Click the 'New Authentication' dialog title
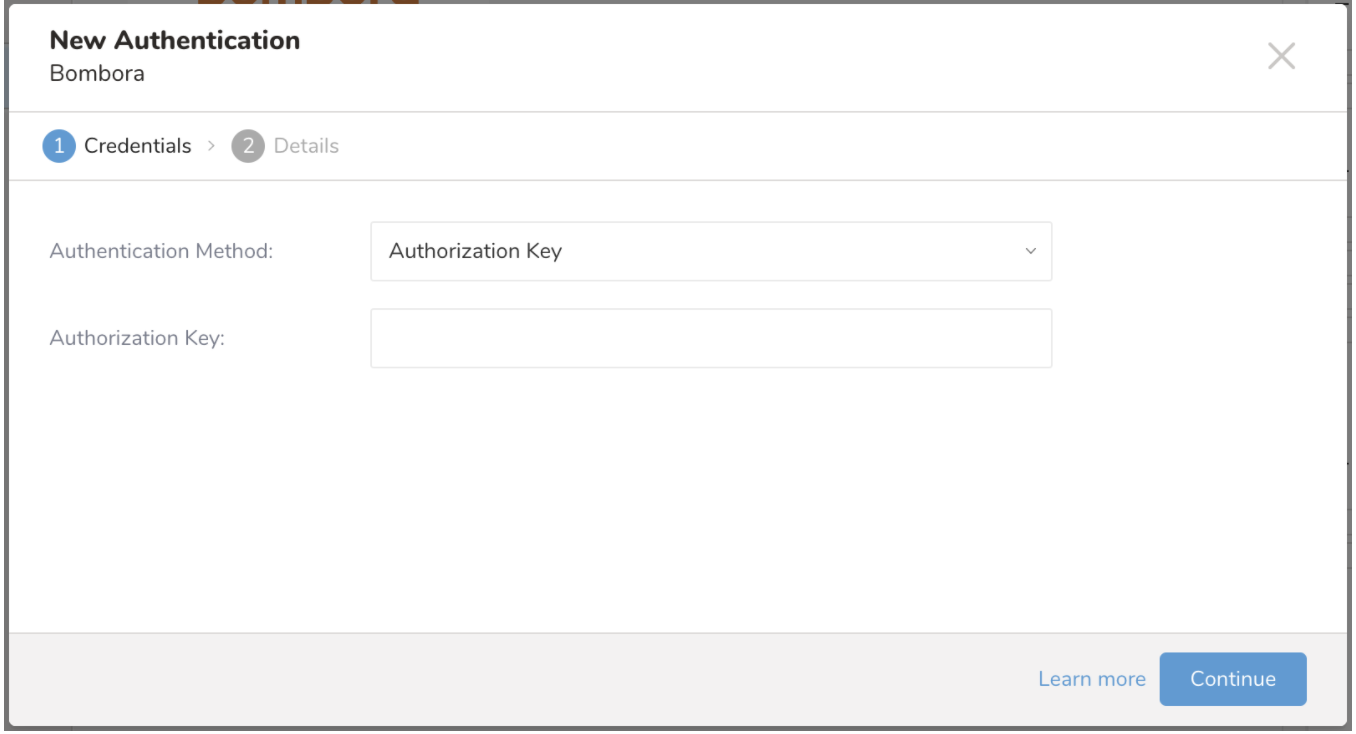1356x734 pixels. (x=175, y=40)
